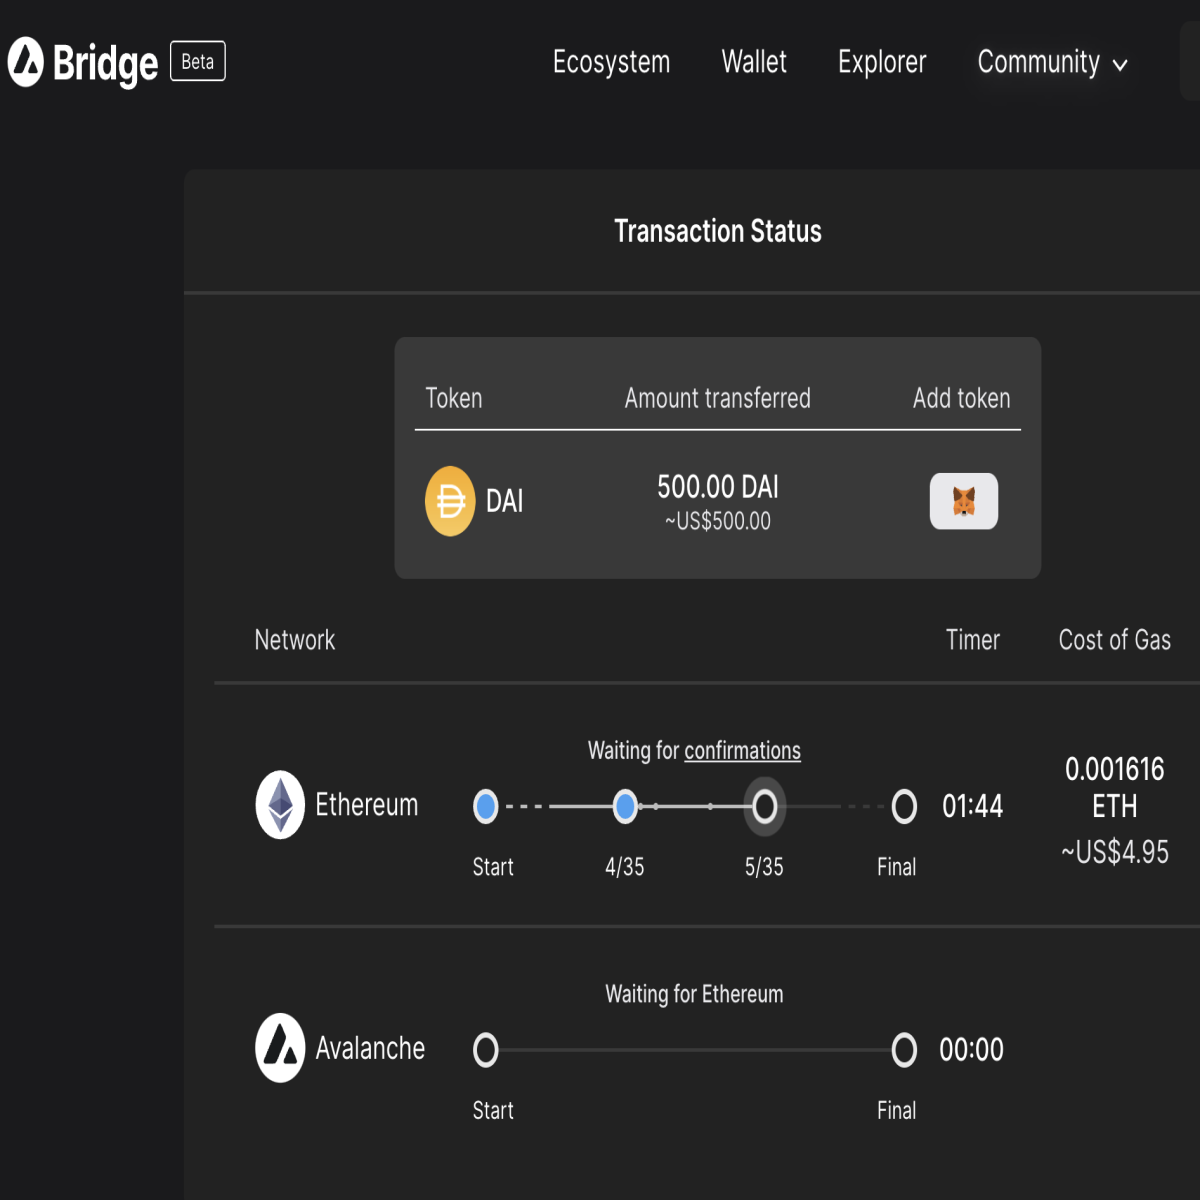Viewport: 1200px width, 1200px height.
Task: Click the Timer column label
Action: tap(973, 640)
